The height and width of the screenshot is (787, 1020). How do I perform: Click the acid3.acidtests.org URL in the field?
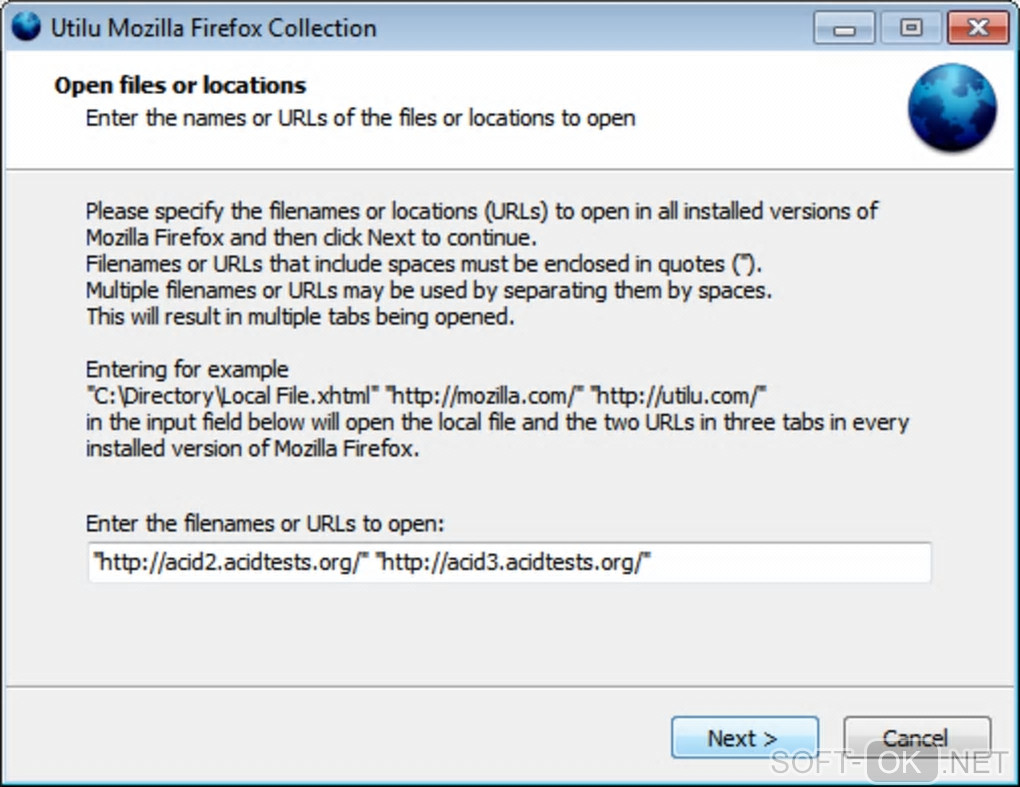[x=513, y=563]
